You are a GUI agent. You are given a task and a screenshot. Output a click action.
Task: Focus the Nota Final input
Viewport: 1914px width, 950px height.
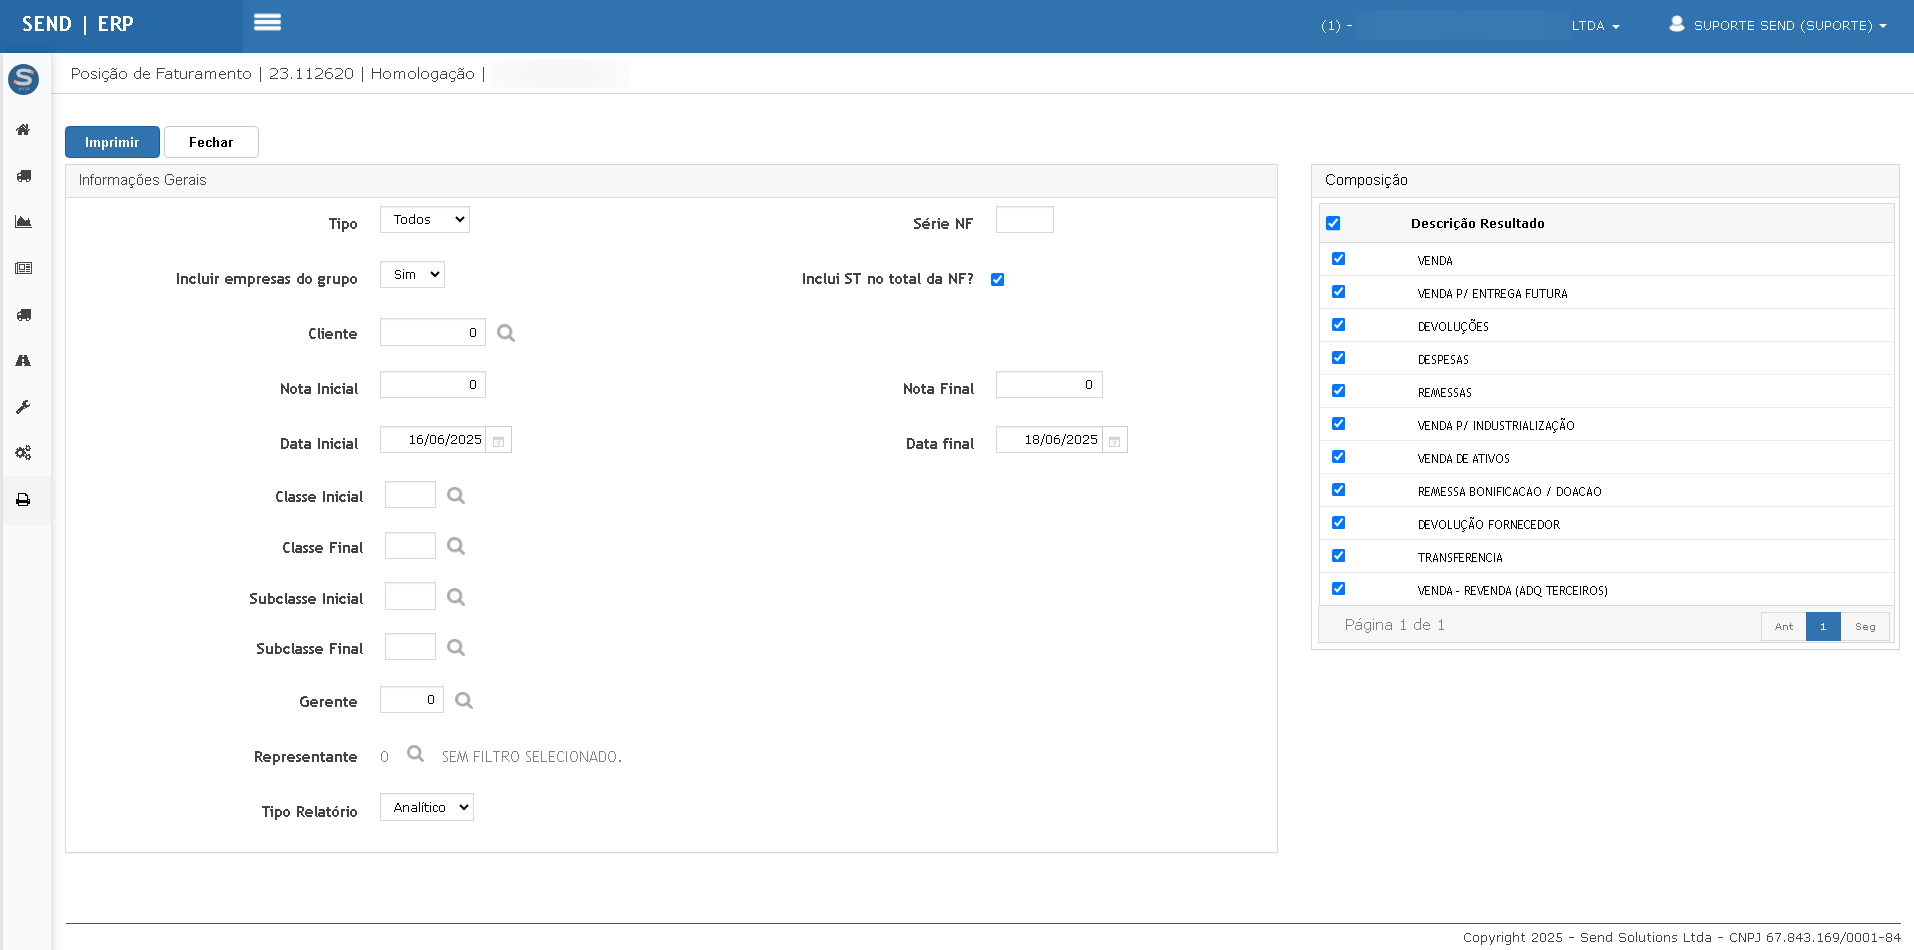[x=1049, y=385]
